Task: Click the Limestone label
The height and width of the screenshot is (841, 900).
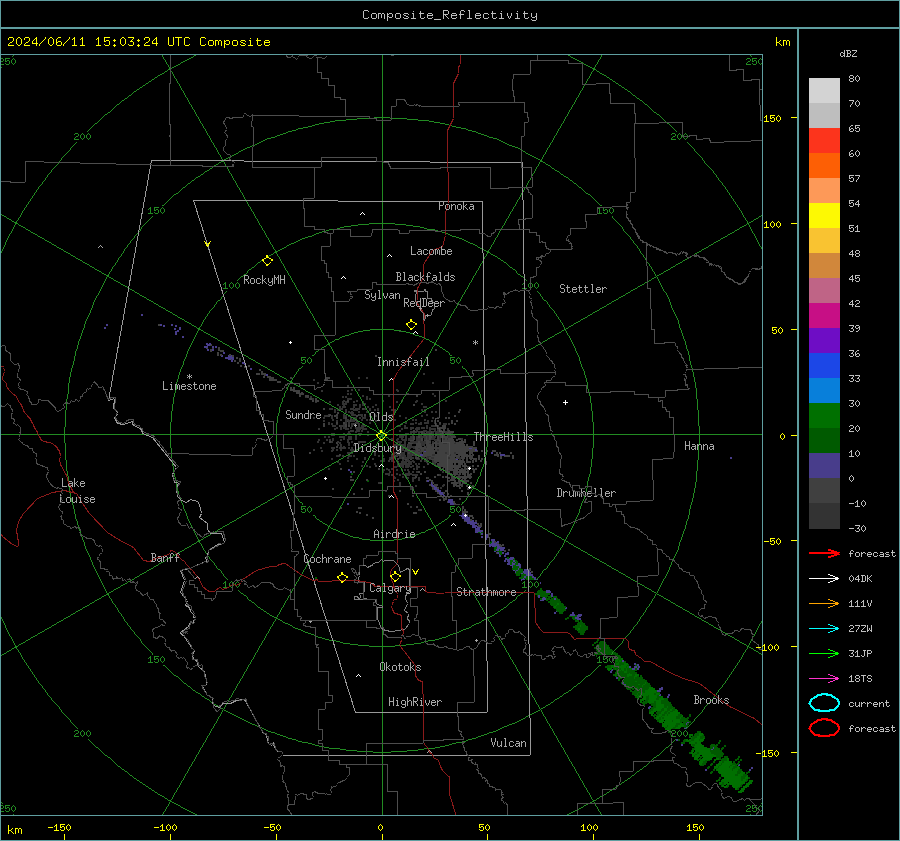Action: coord(189,386)
